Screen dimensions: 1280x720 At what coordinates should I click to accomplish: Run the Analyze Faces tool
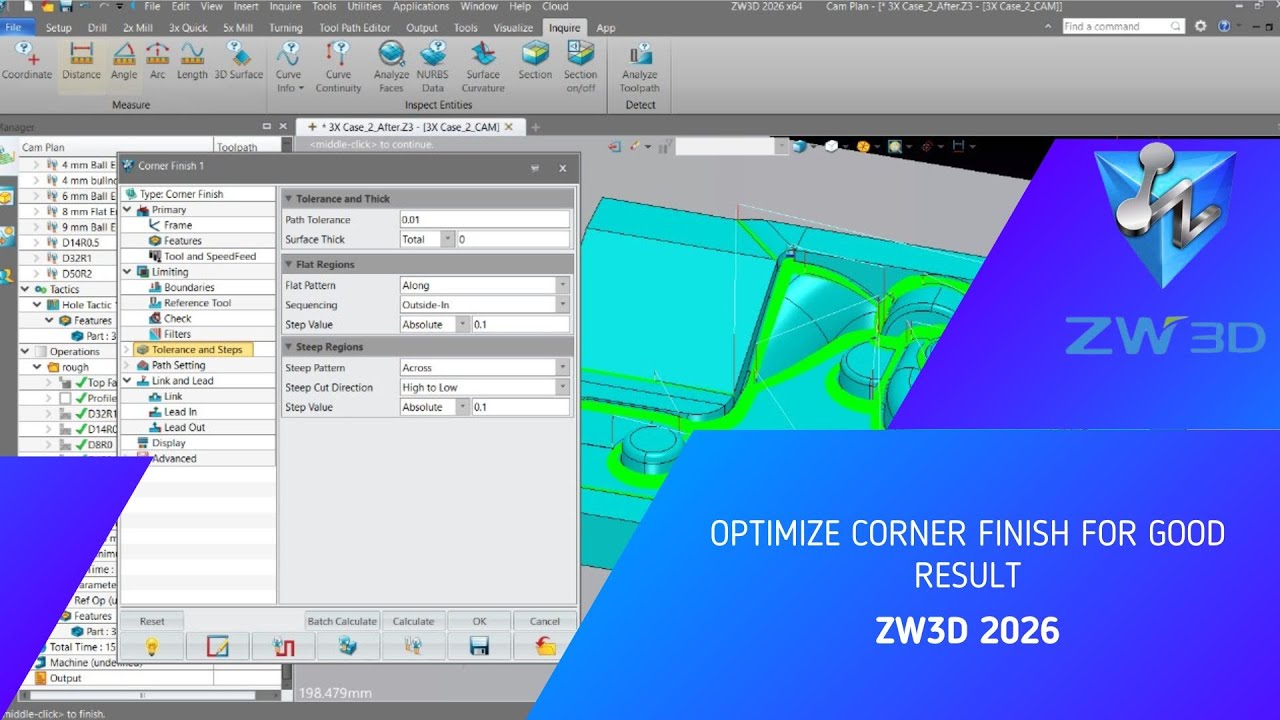click(391, 67)
